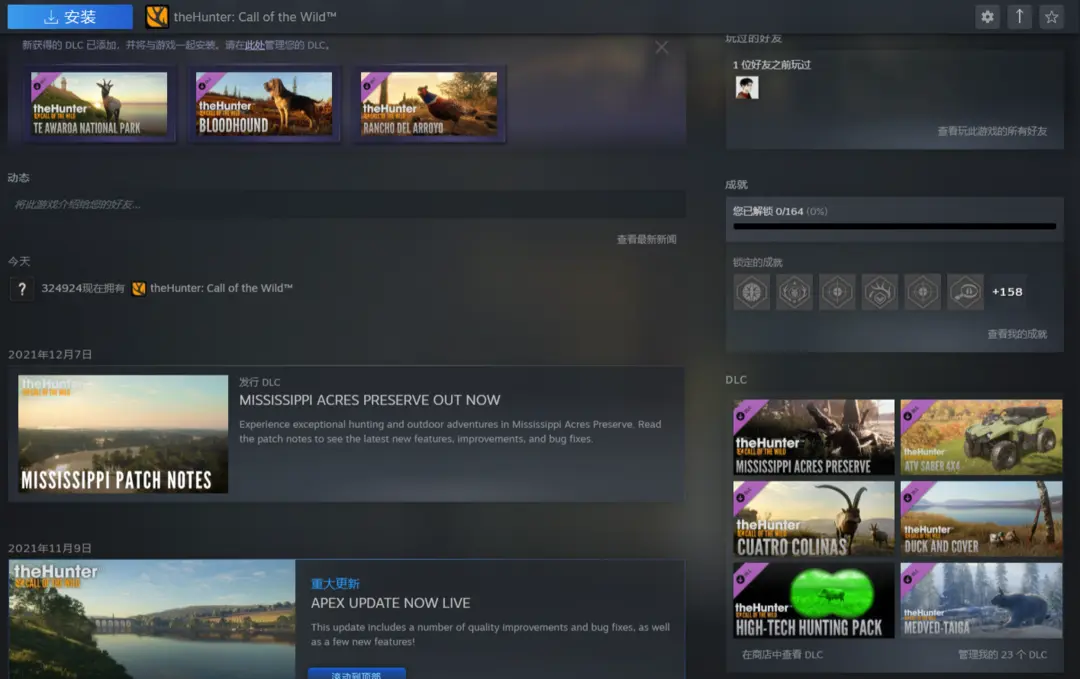Open Mississippi Acres Preserve DLC tile
The height and width of the screenshot is (679, 1080).
(813, 437)
